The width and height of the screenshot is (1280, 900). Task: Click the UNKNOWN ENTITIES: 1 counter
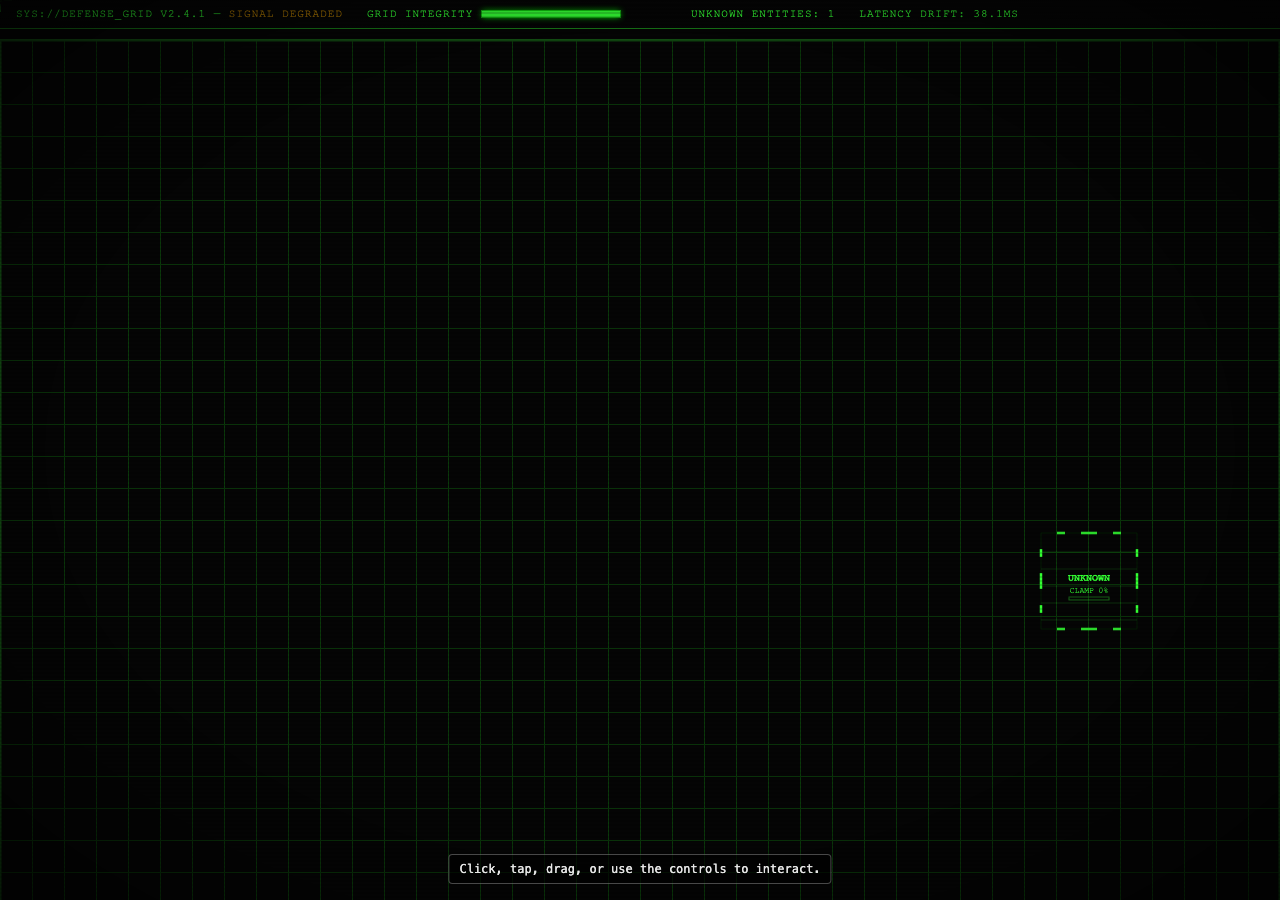pyautogui.click(x=762, y=14)
